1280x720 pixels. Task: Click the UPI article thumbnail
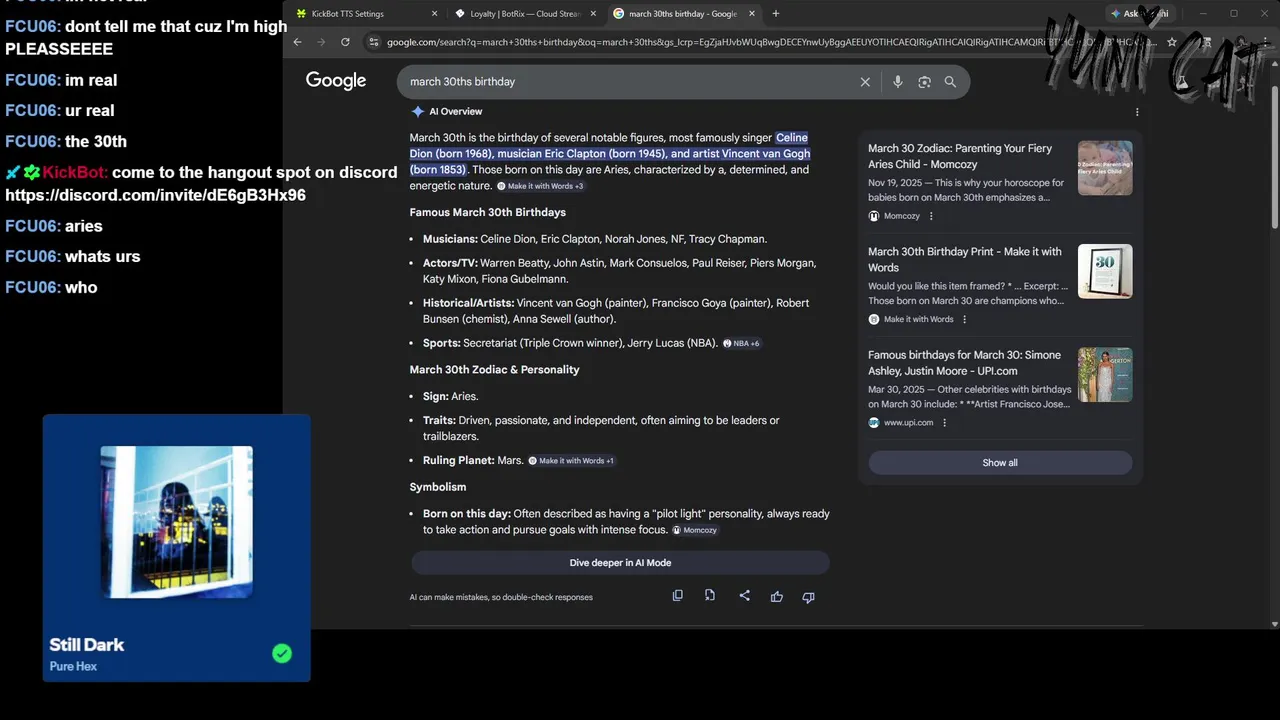[x=1105, y=375]
